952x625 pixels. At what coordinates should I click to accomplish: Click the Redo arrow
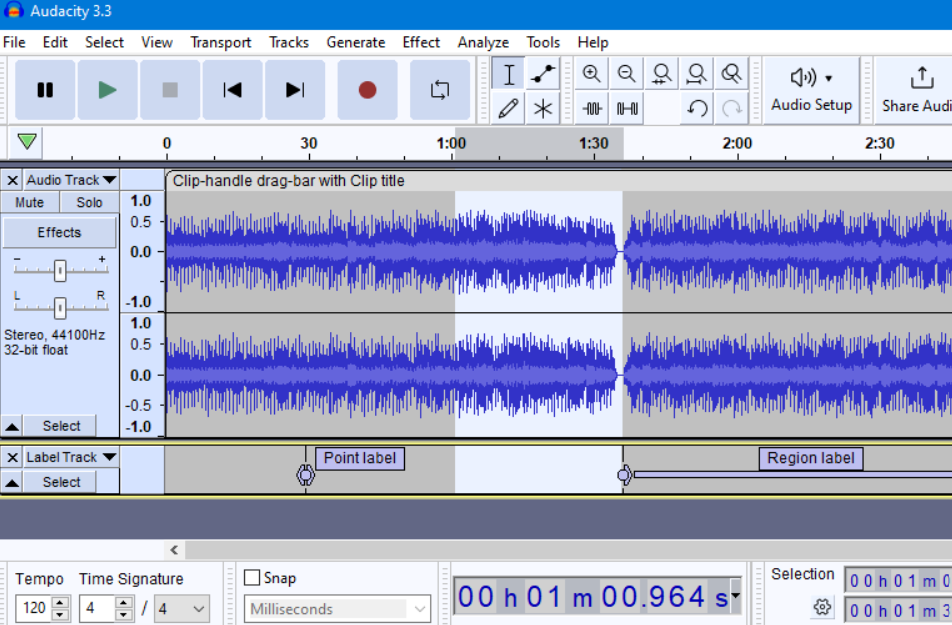coord(732,109)
